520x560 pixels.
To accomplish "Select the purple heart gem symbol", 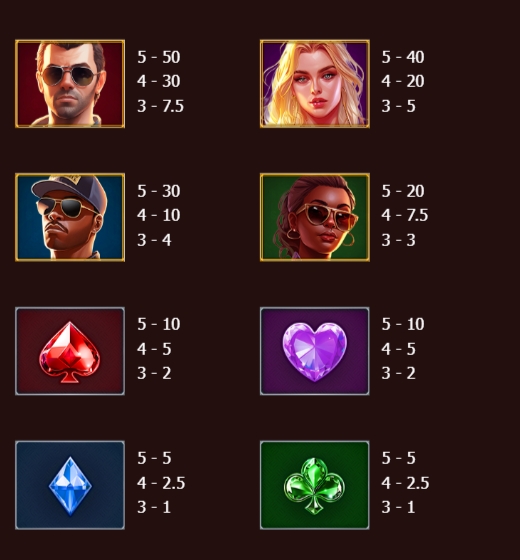I will click(x=315, y=351).
